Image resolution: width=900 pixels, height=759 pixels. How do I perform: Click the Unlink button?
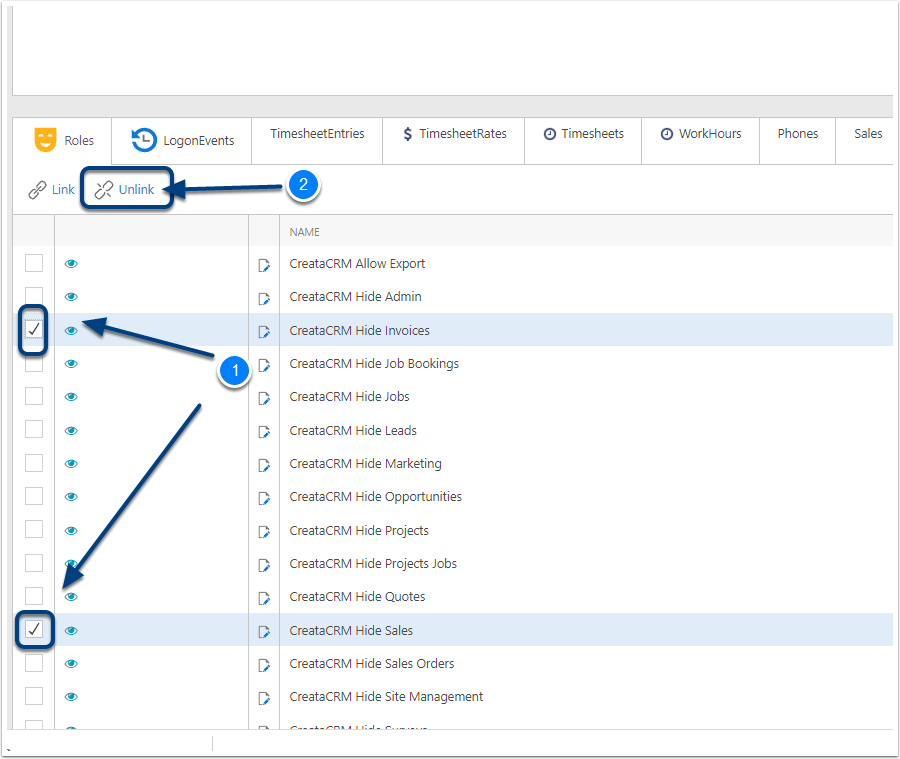point(125,189)
